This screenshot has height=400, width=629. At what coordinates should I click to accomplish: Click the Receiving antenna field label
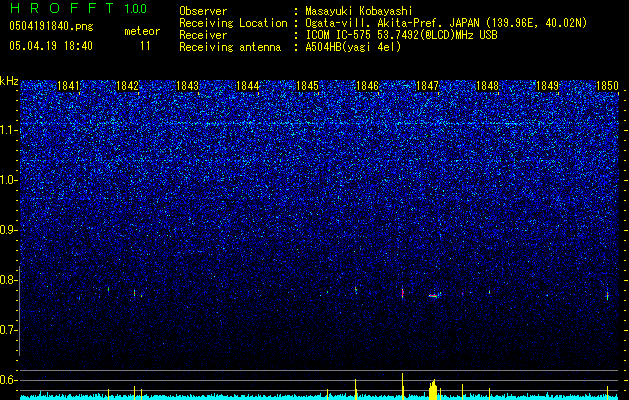[230, 47]
